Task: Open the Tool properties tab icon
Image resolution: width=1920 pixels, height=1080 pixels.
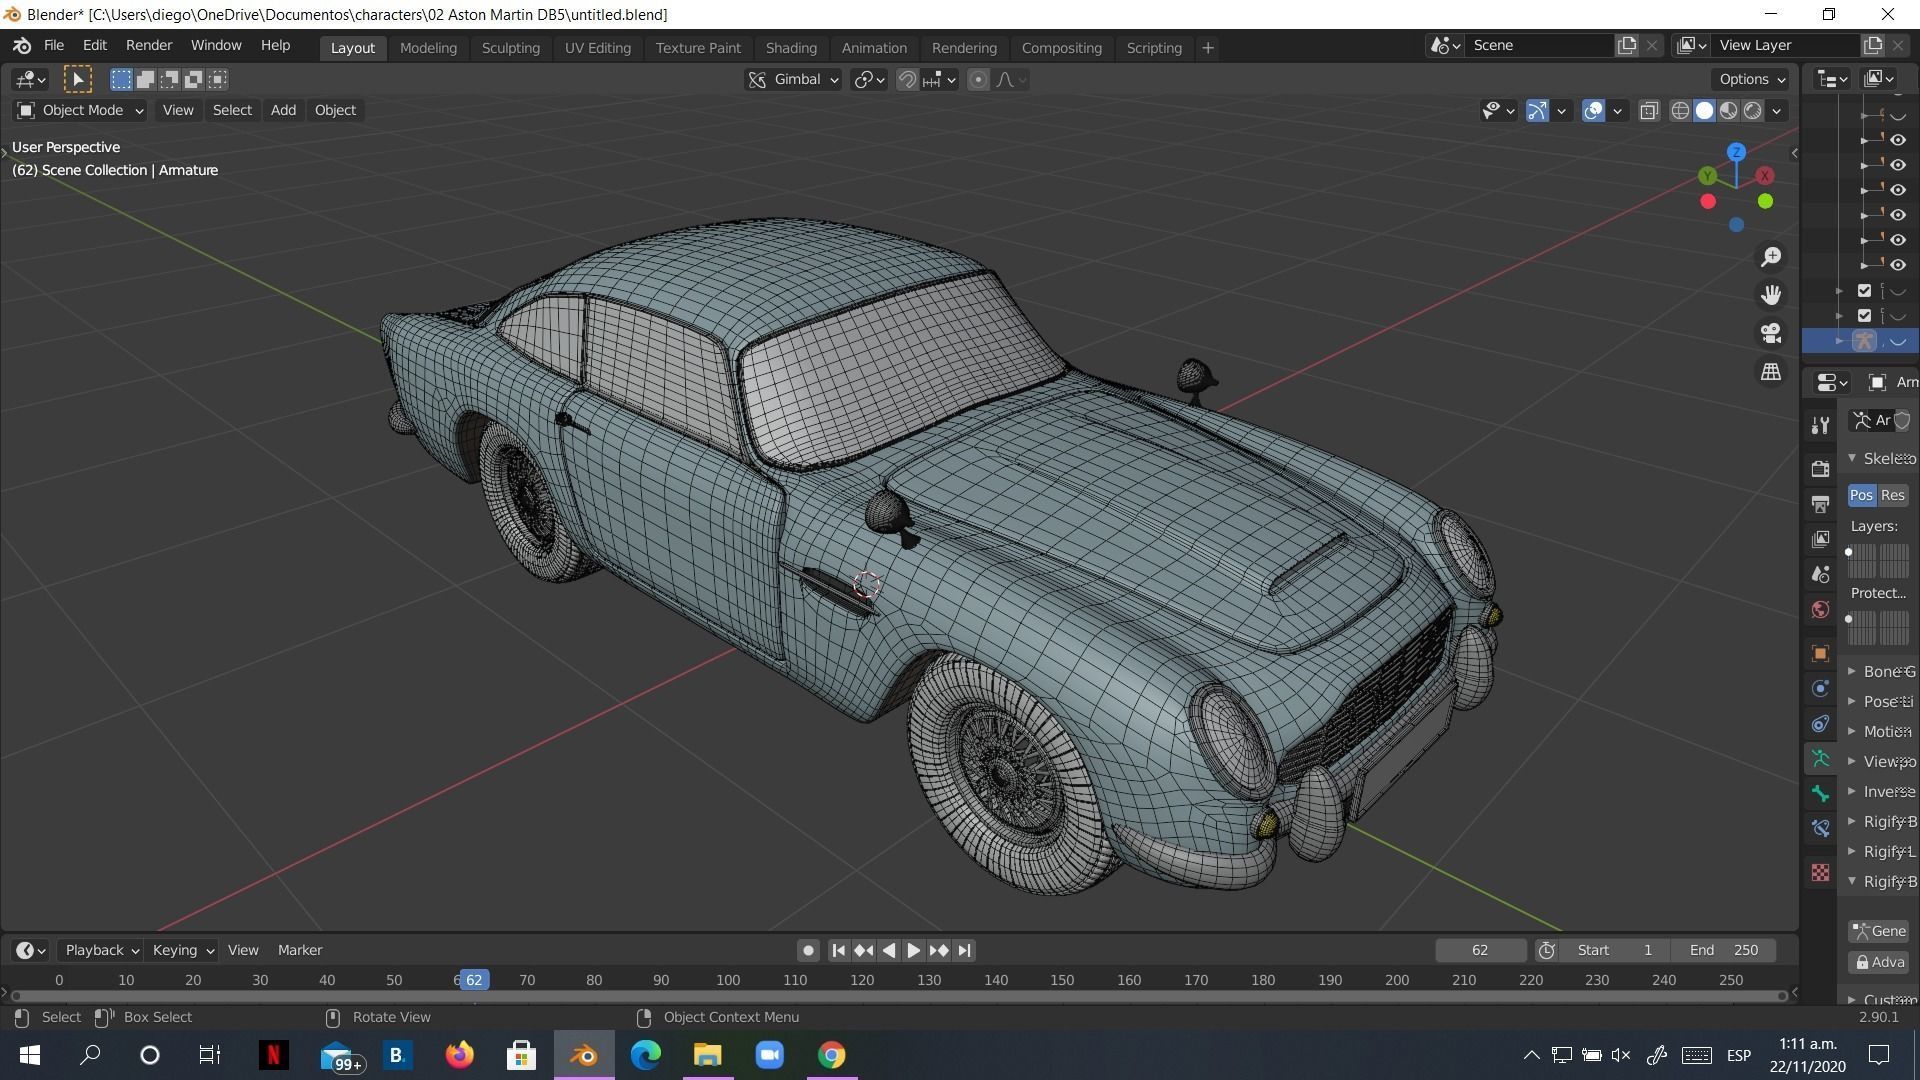Action: (x=1820, y=426)
